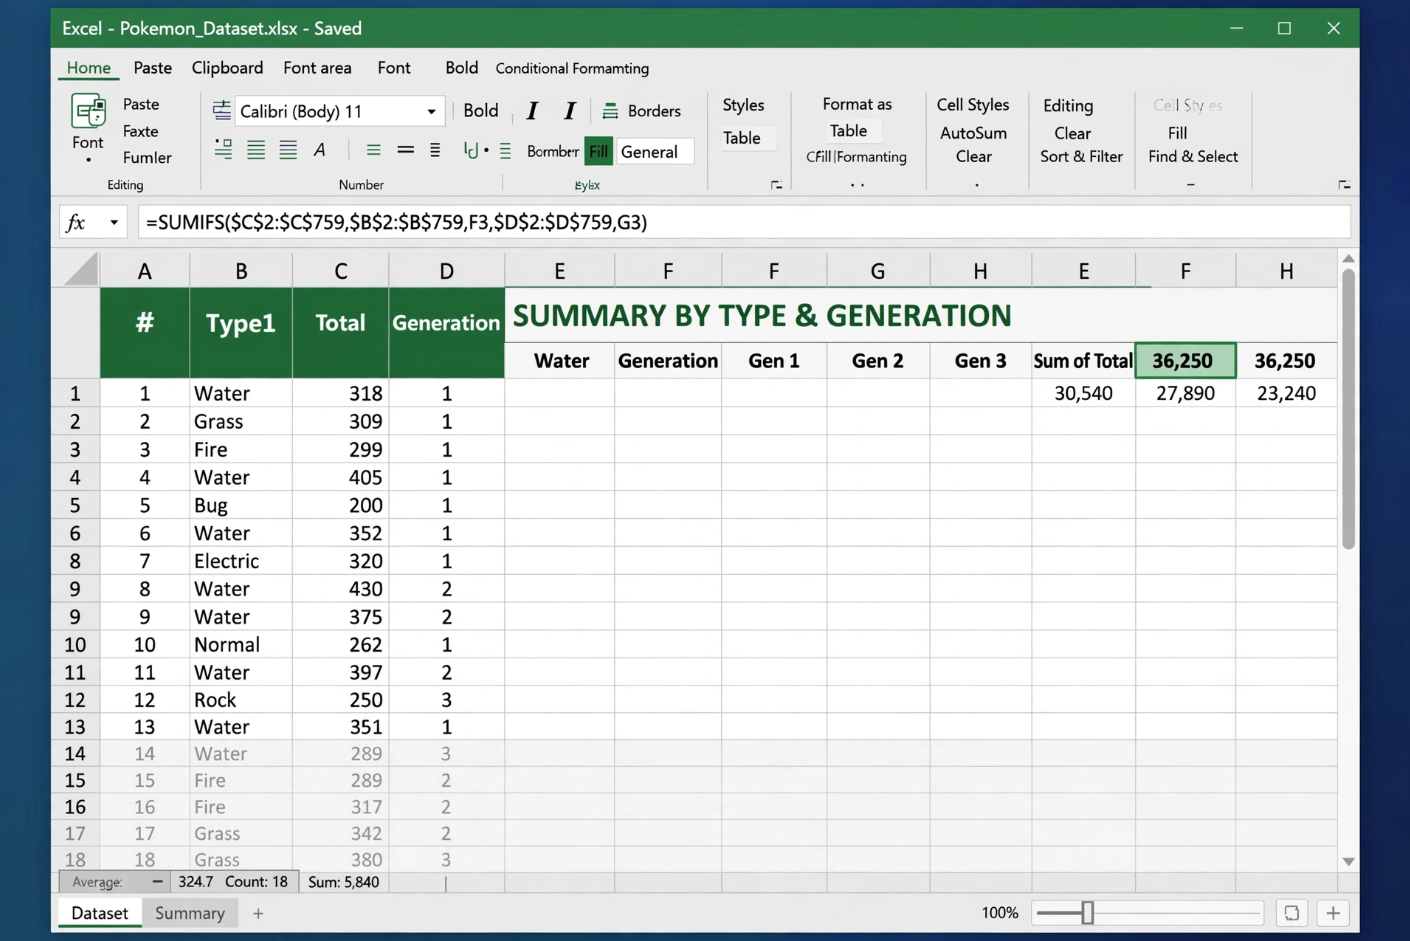Click the scroll down arrow
Image resolution: width=1410 pixels, height=941 pixels.
(x=1348, y=861)
